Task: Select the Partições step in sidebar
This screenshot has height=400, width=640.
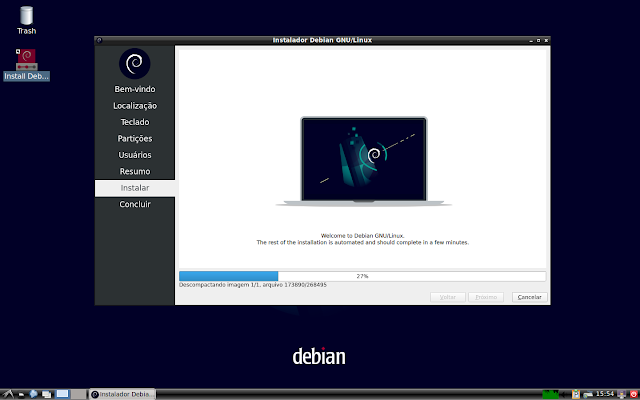Action: click(x=135, y=138)
